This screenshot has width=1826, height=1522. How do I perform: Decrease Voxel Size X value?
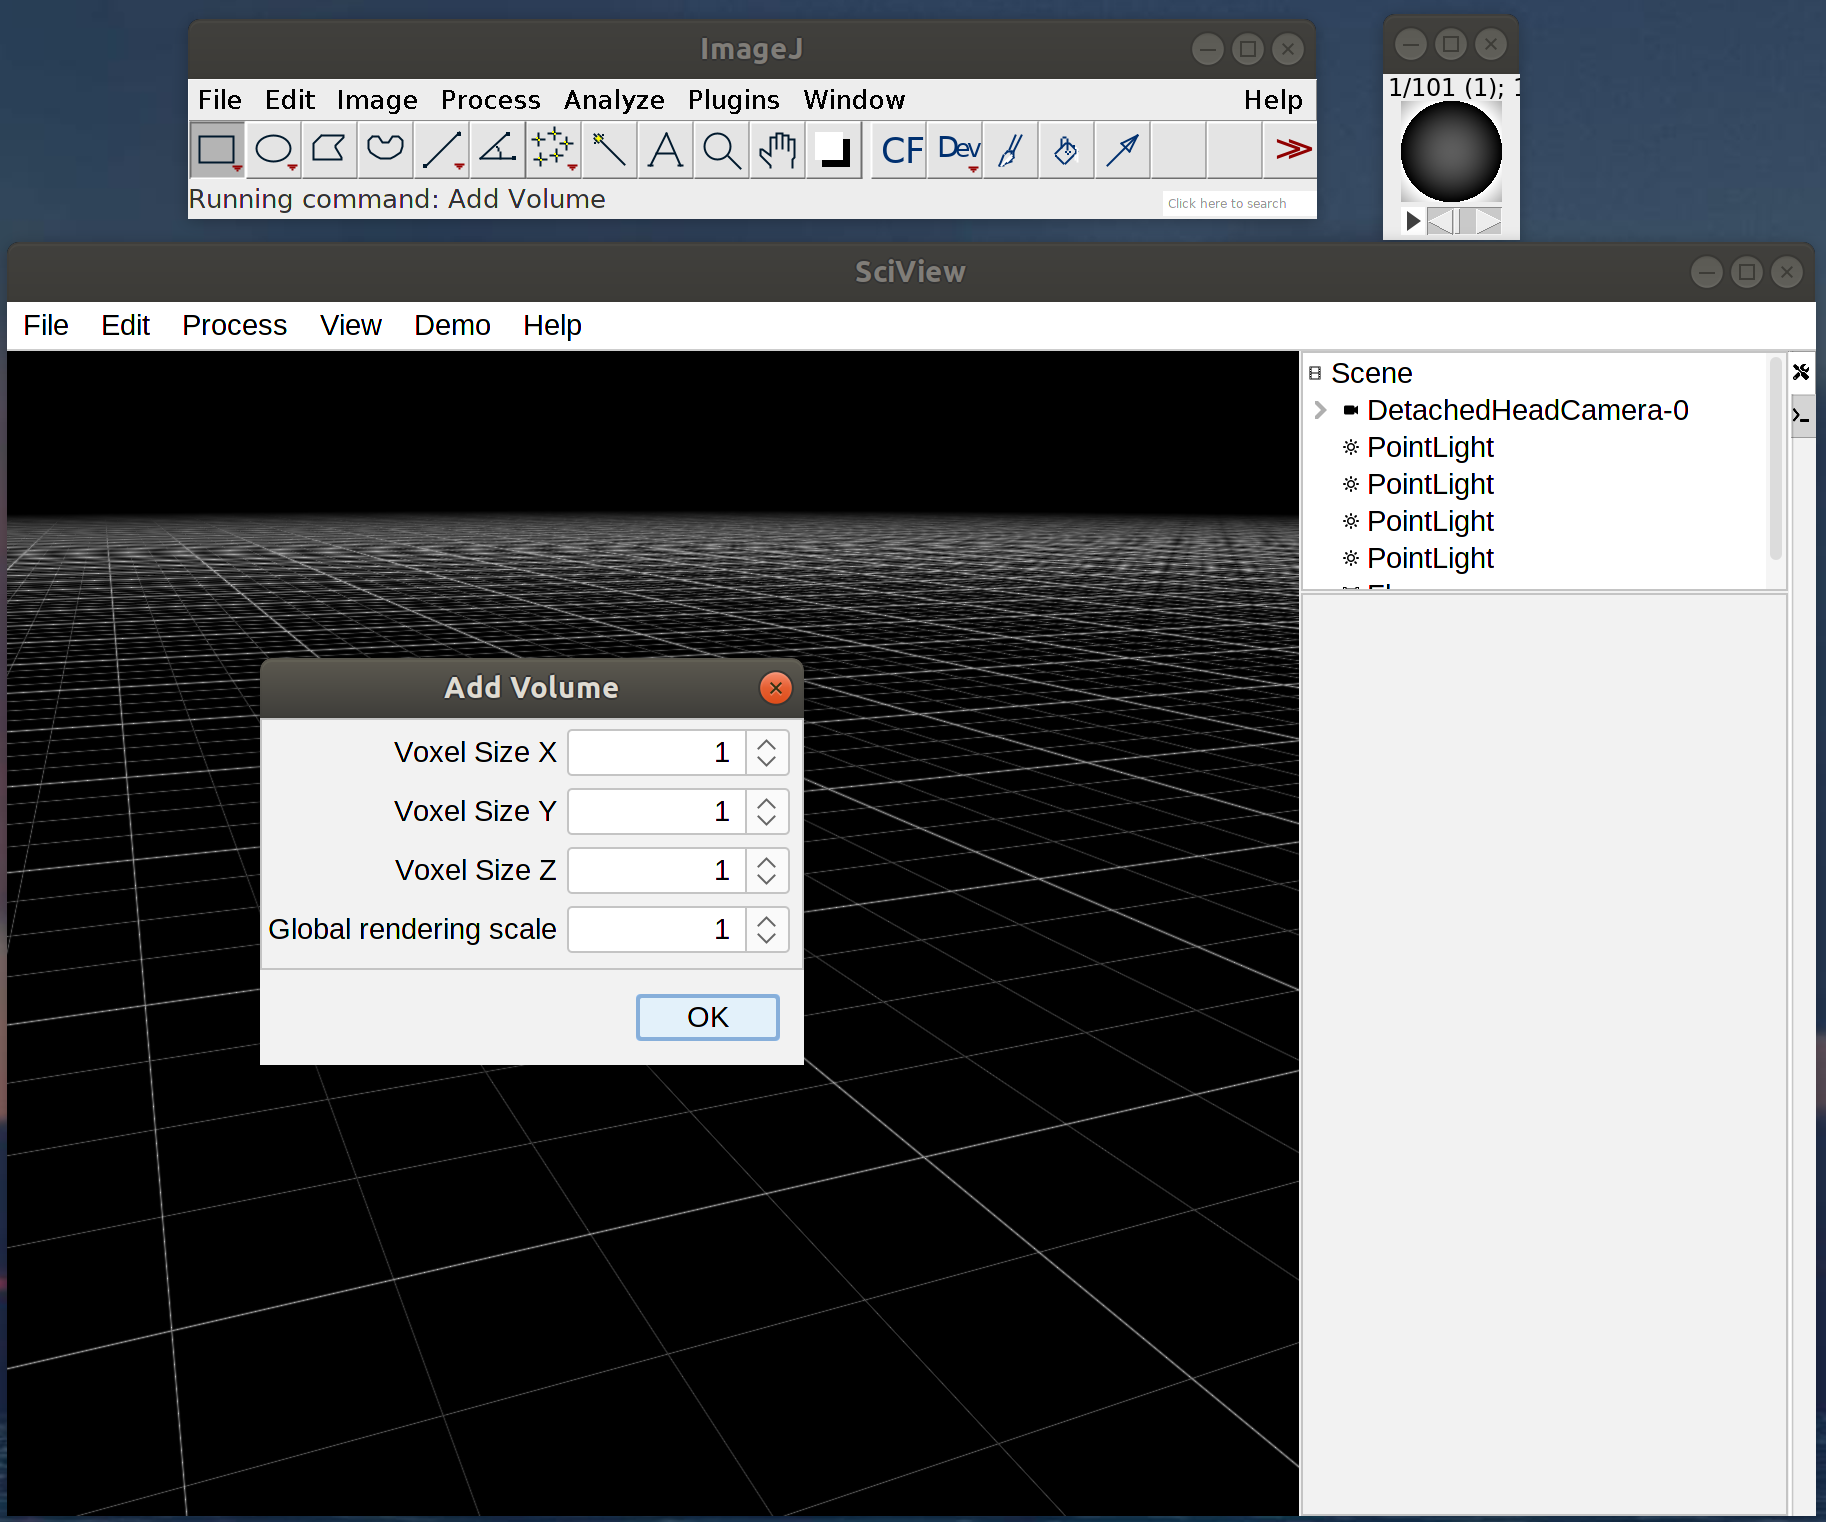767,761
